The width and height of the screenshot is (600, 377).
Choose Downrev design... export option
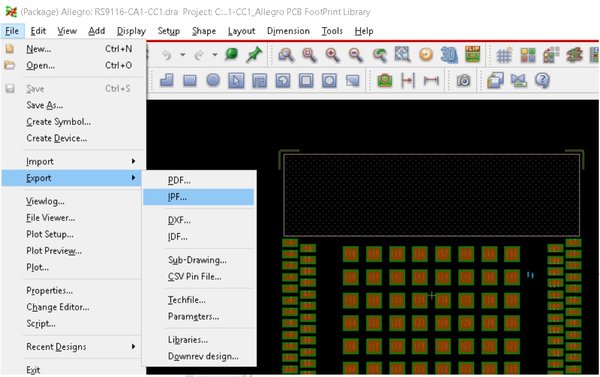coord(198,356)
